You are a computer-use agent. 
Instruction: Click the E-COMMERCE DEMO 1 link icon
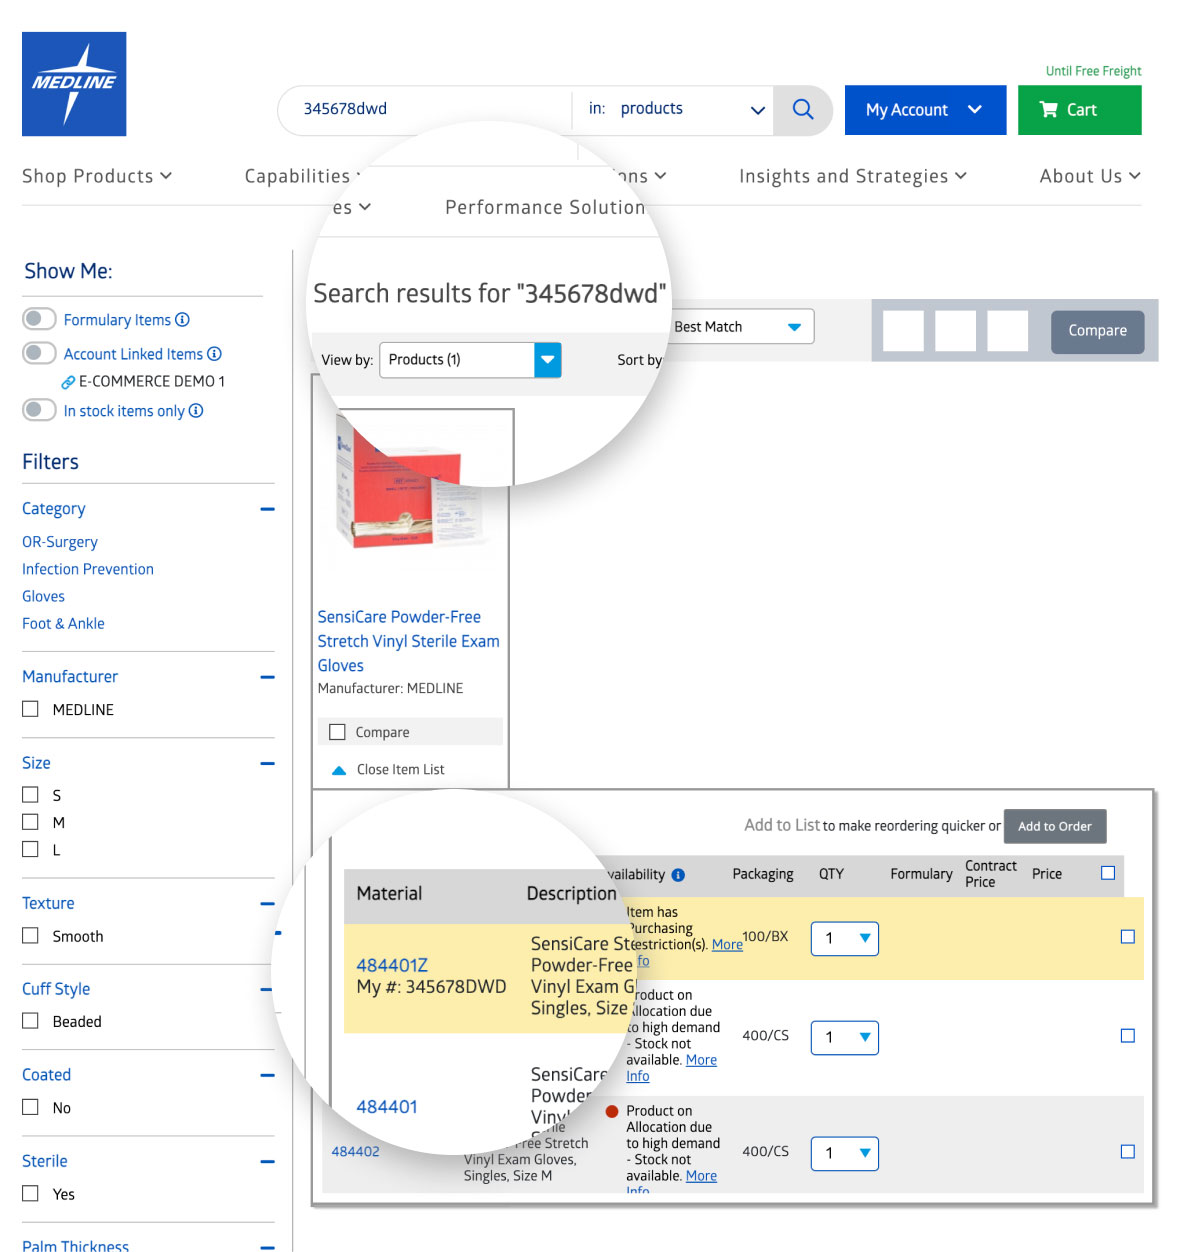(68, 382)
